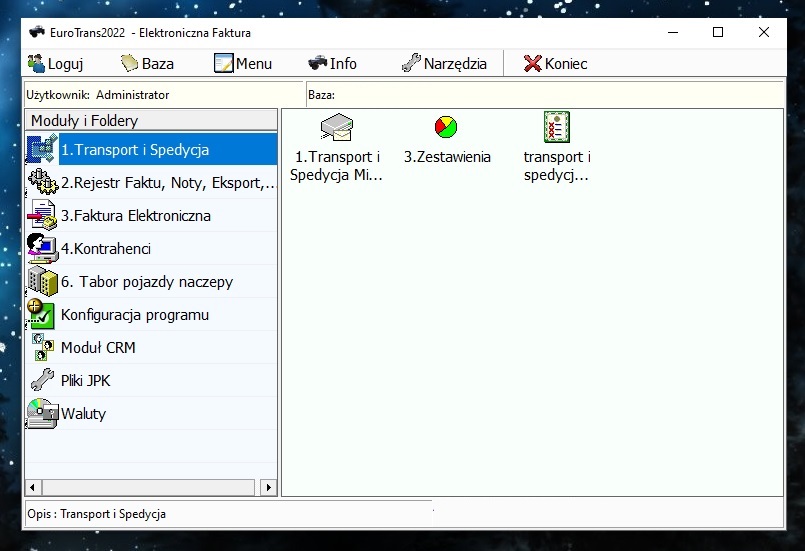Open Konfiguracja programu module icon
This screenshot has height=551, width=805.
(42, 315)
